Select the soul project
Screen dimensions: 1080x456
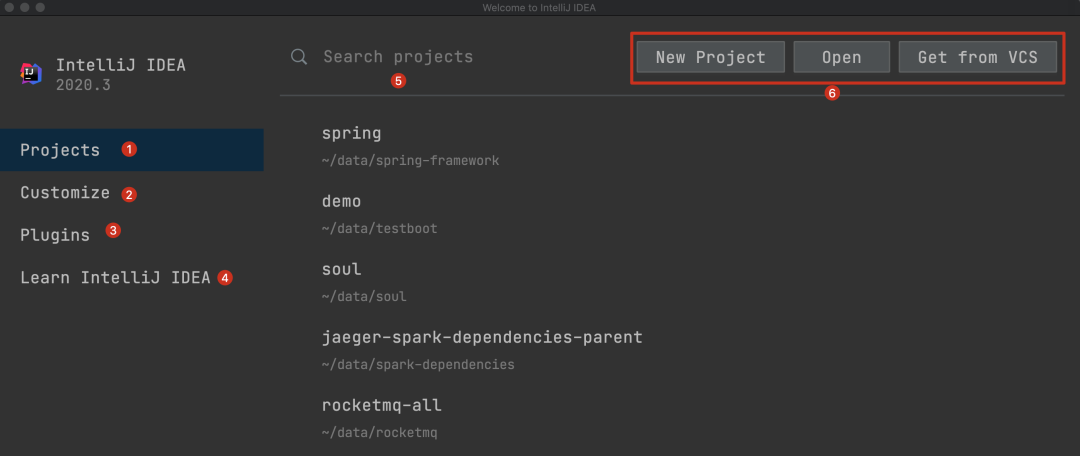pos(341,269)
